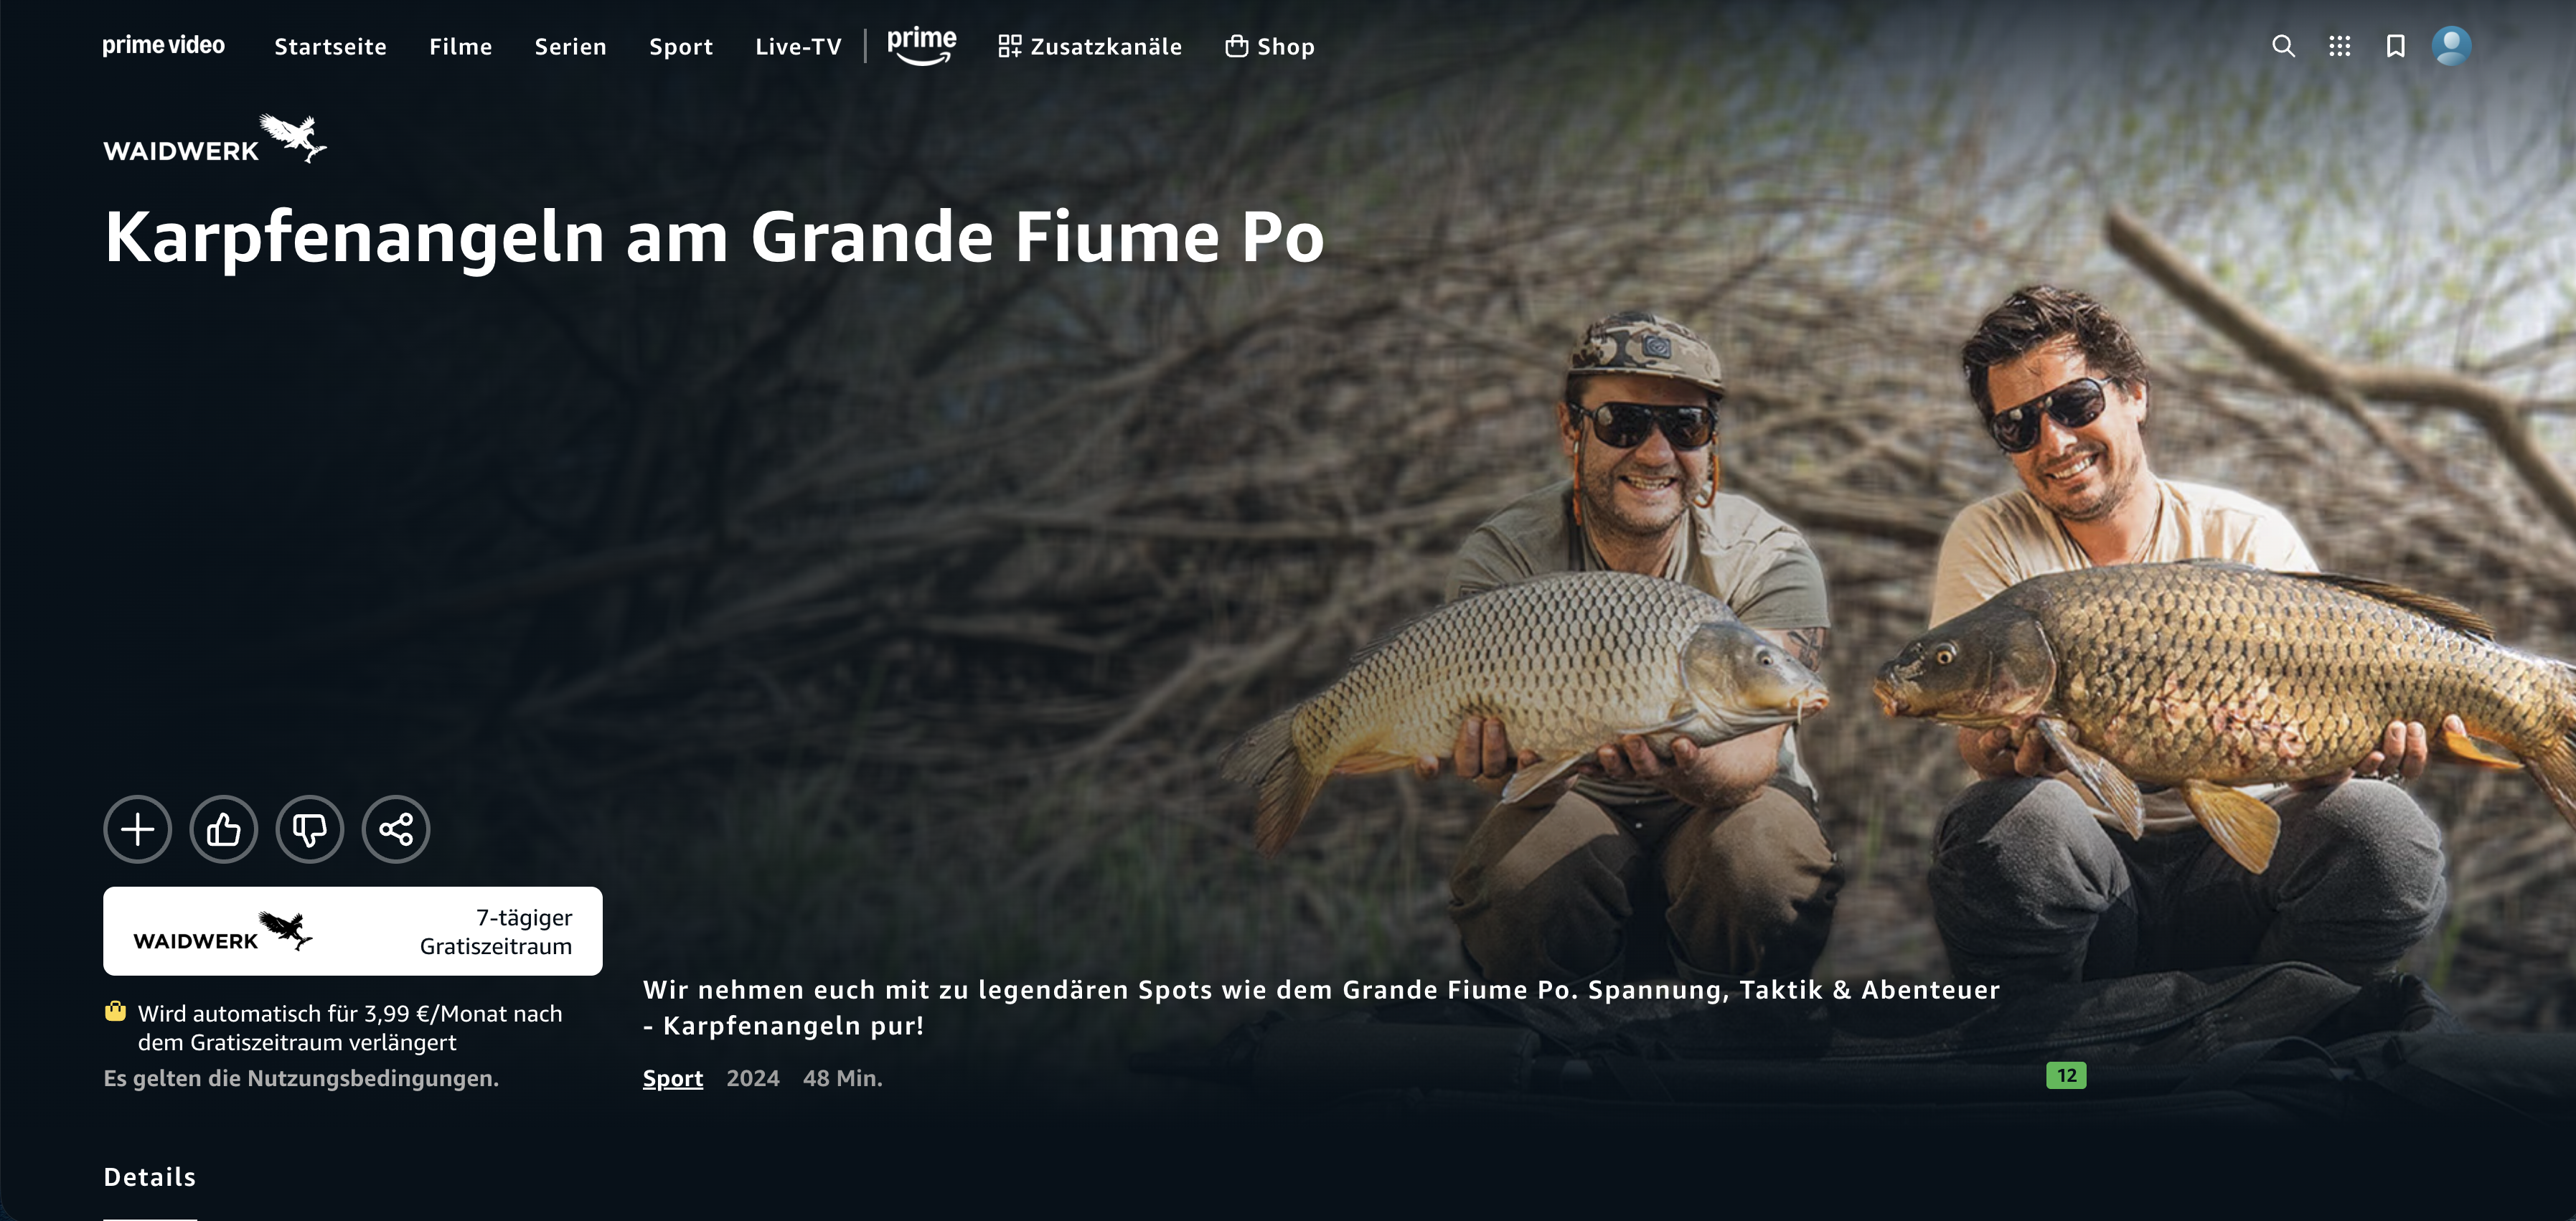Viewport: 2576px width, 1221px height.
Task: Like this title with thumbs up
Action: 224,829
